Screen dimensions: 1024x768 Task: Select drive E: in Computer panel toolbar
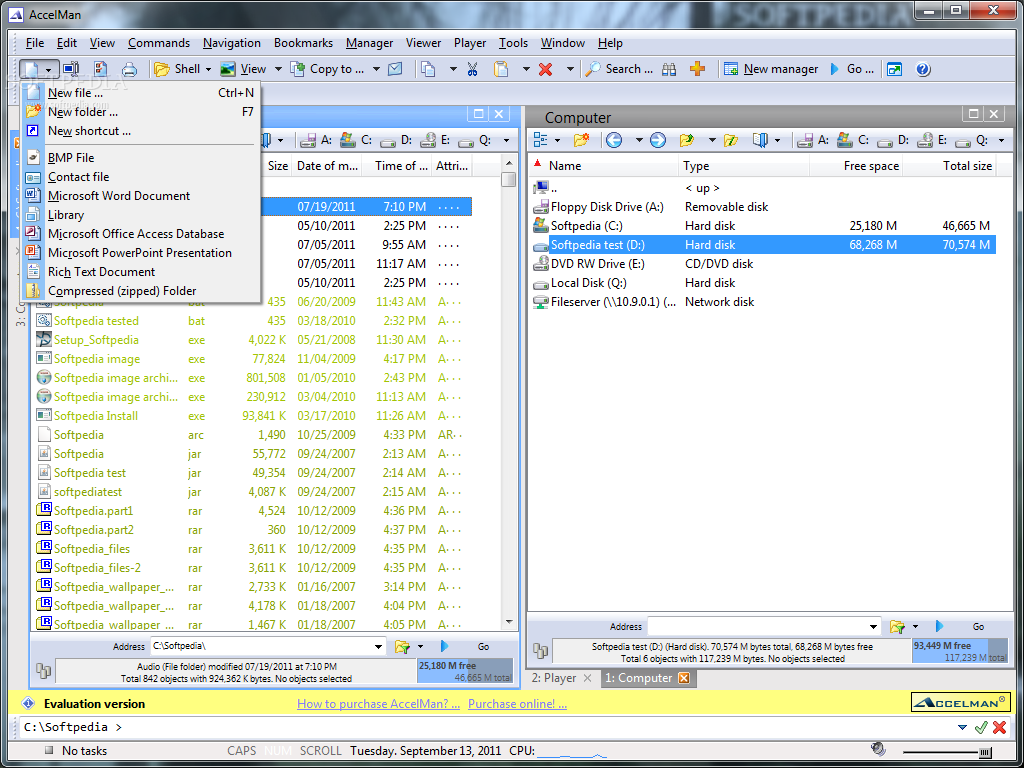932,140
